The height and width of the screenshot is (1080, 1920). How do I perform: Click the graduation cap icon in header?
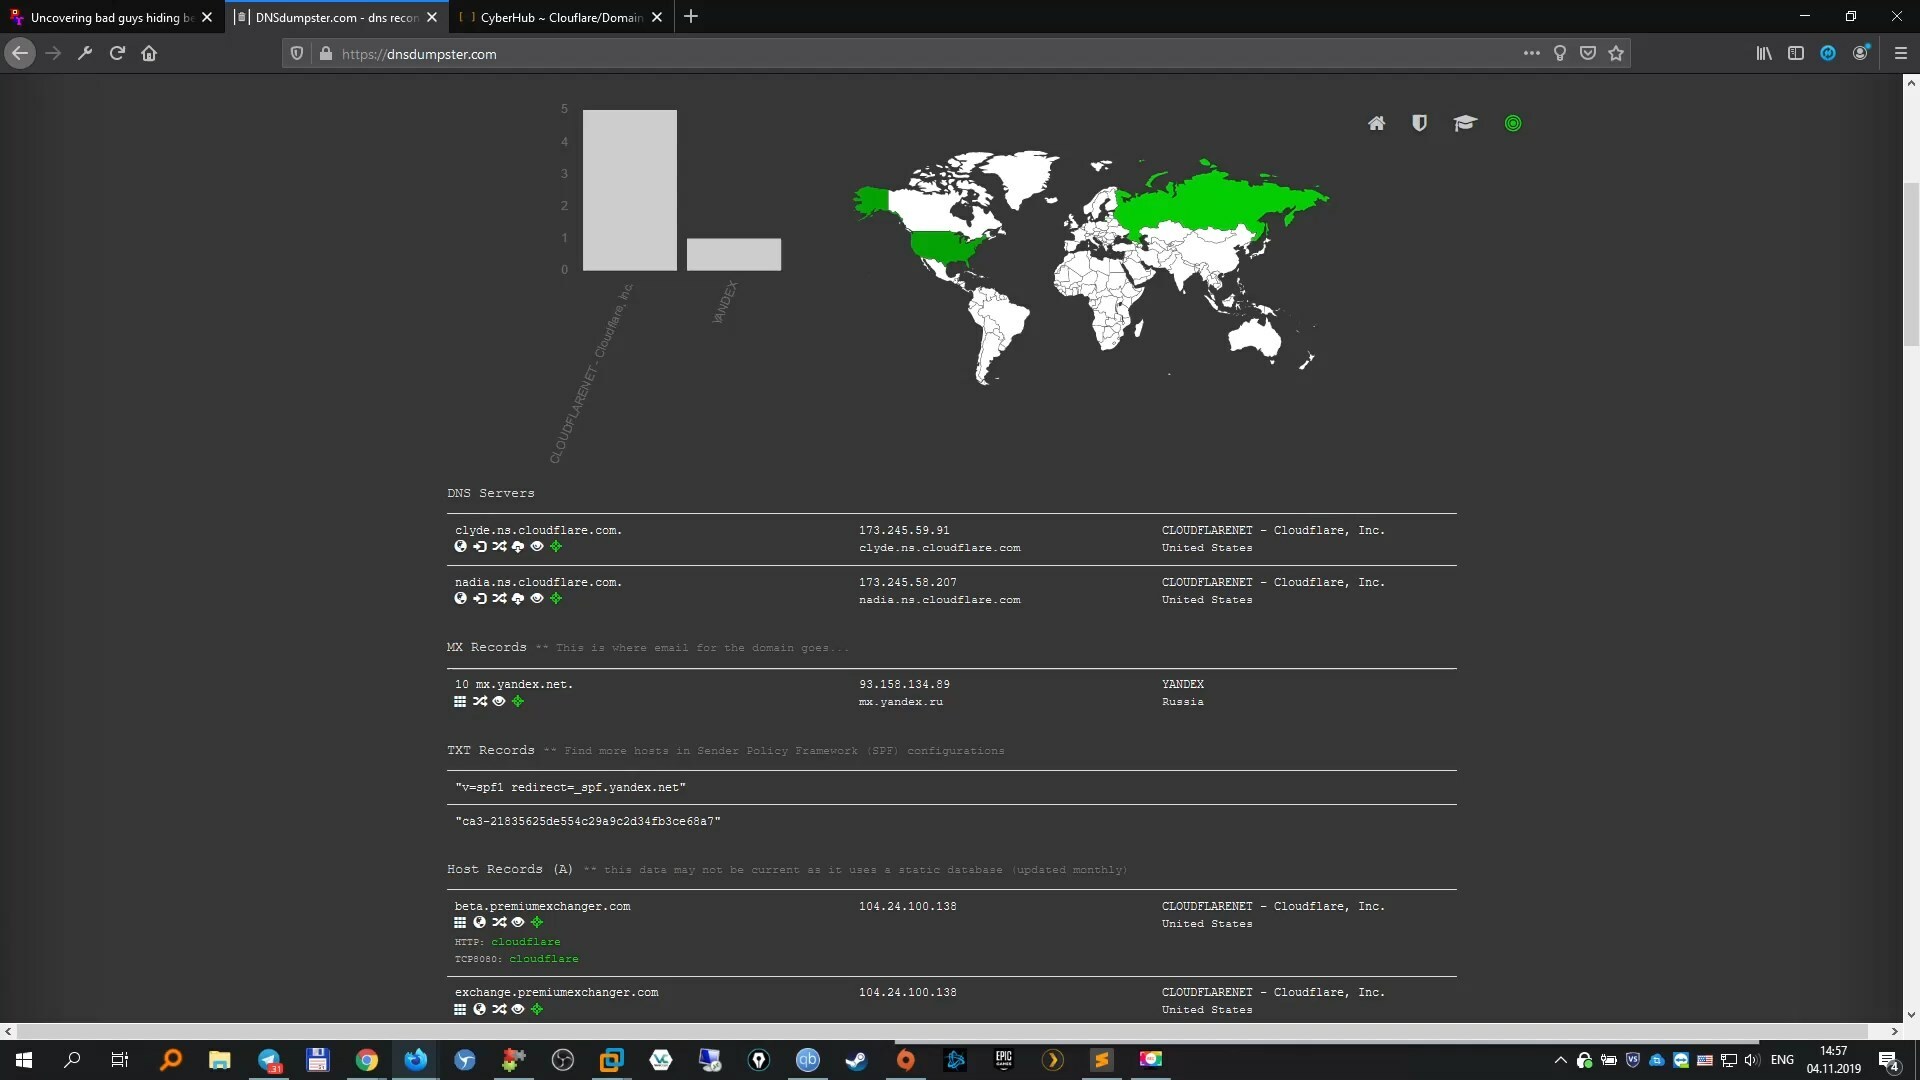(1465, 123)
